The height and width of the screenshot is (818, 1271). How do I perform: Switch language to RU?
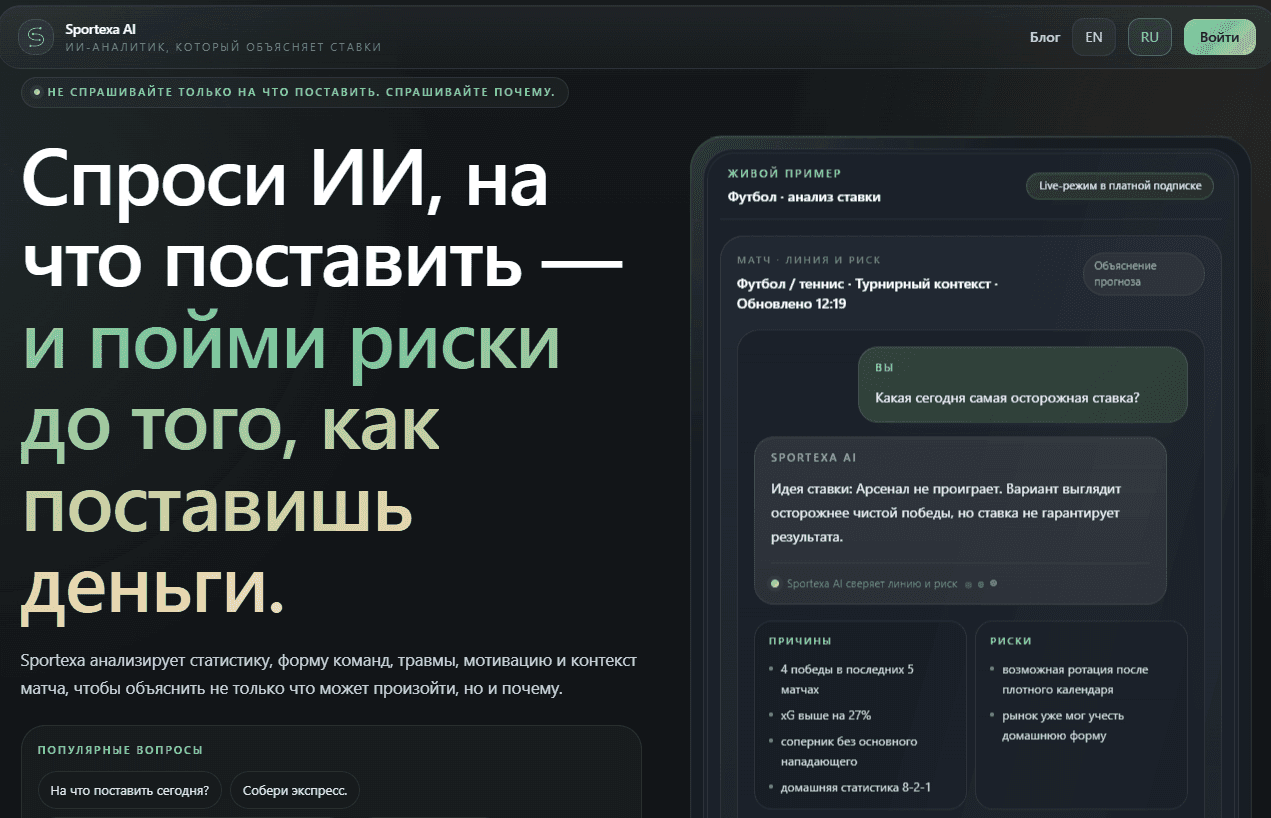tap(1150, 37)
